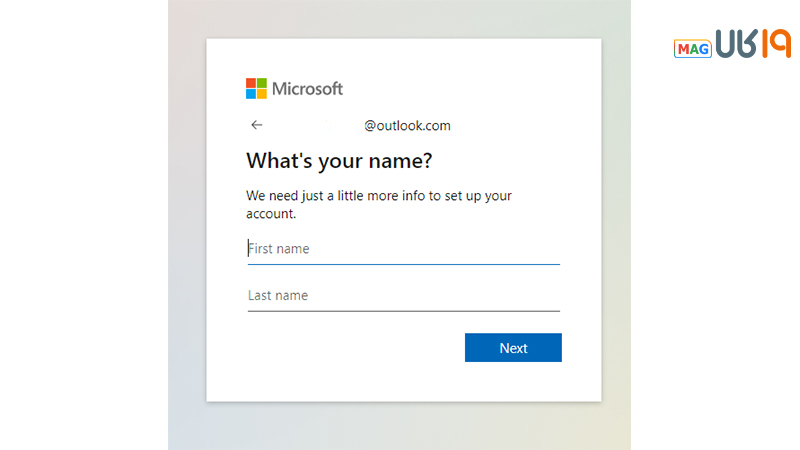Image resolution: width=800 pixels, height=450 pixels.
Task: Click the underline beneath the Last name field
Action: 403,311
